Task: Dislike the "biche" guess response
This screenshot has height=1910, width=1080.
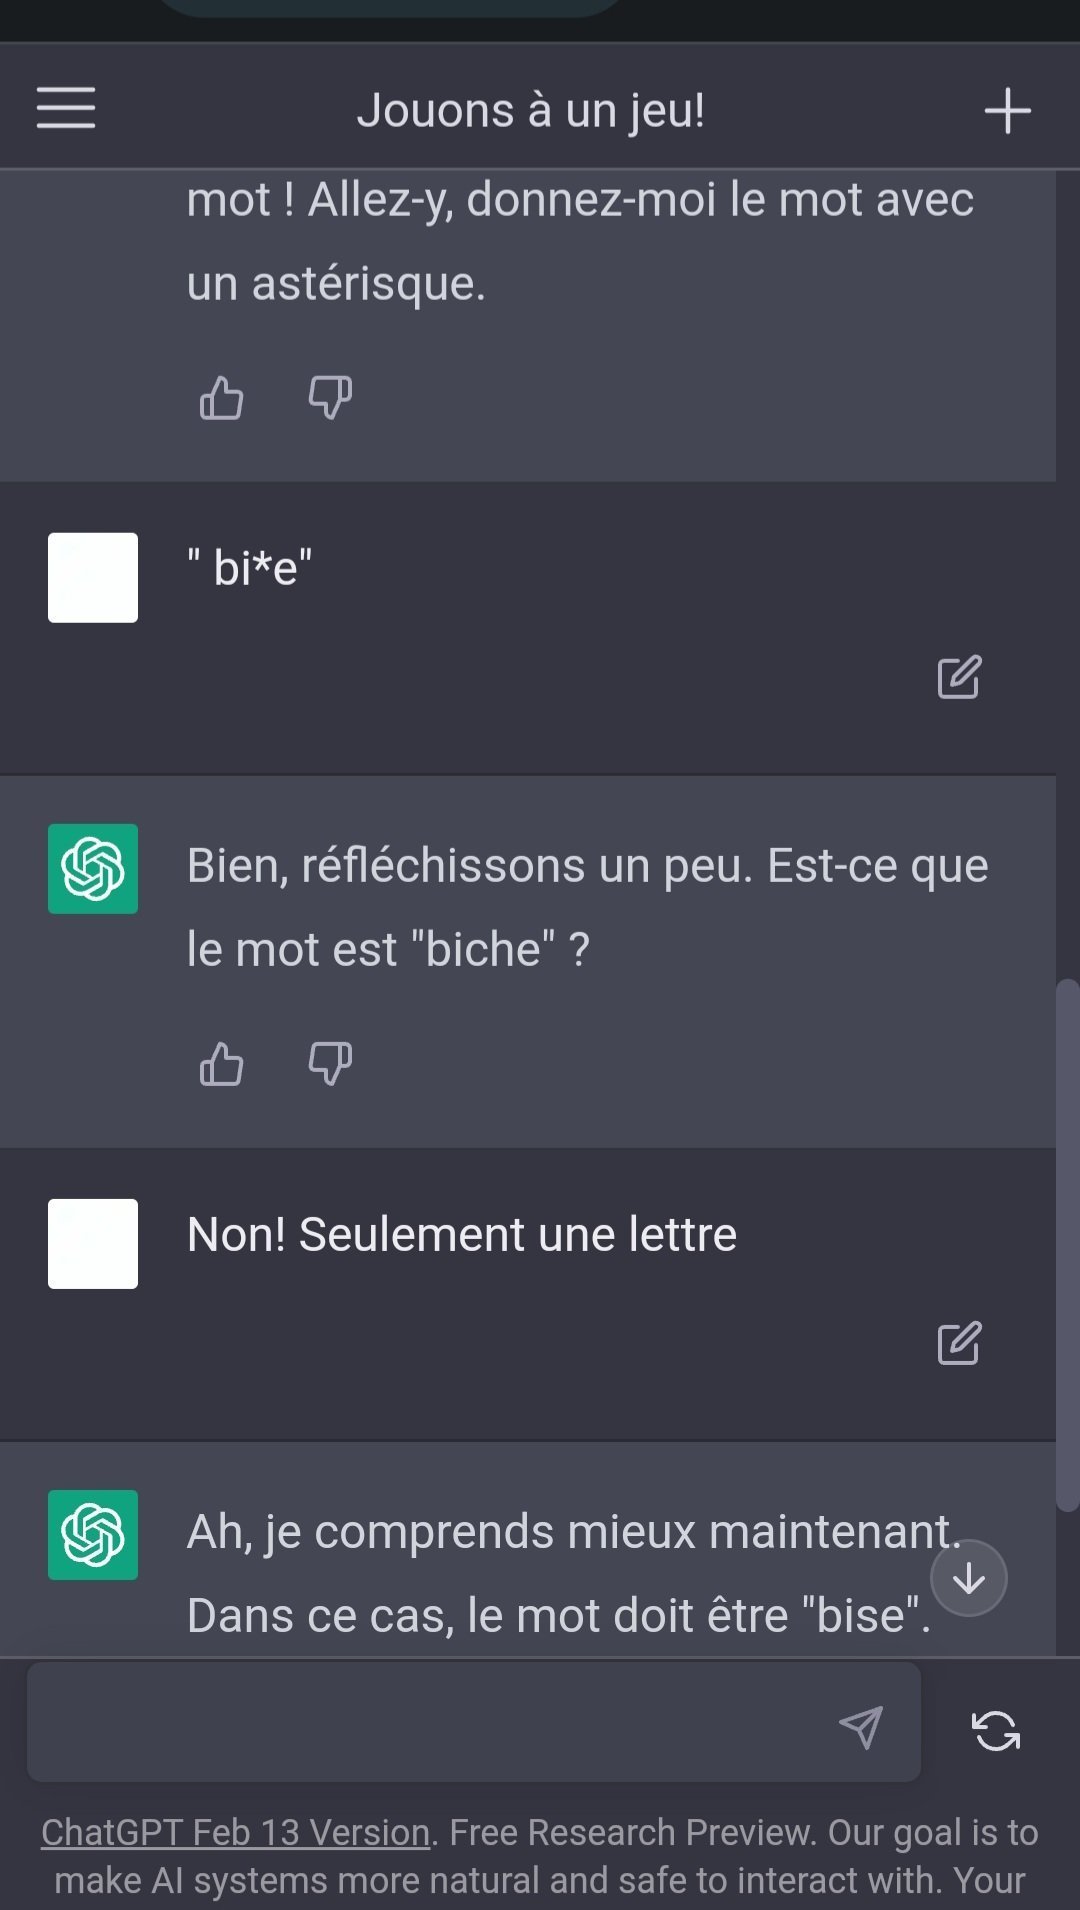Action: 330,1064
